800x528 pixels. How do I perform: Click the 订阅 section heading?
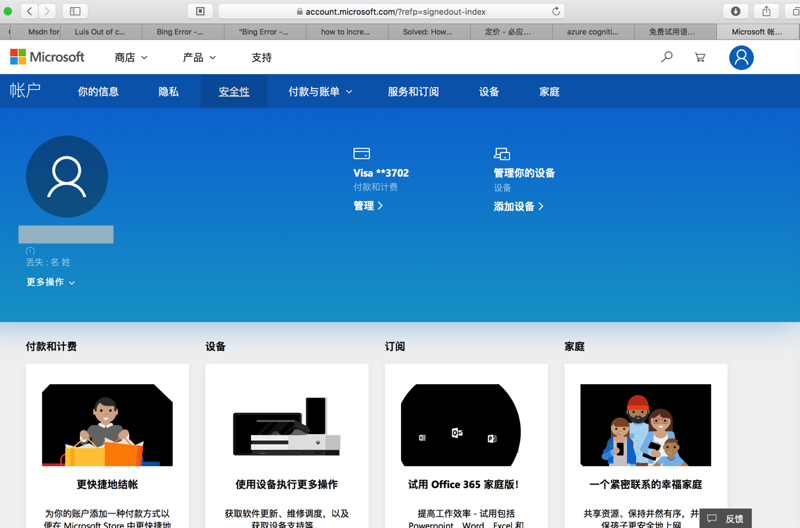click(395, 346)
